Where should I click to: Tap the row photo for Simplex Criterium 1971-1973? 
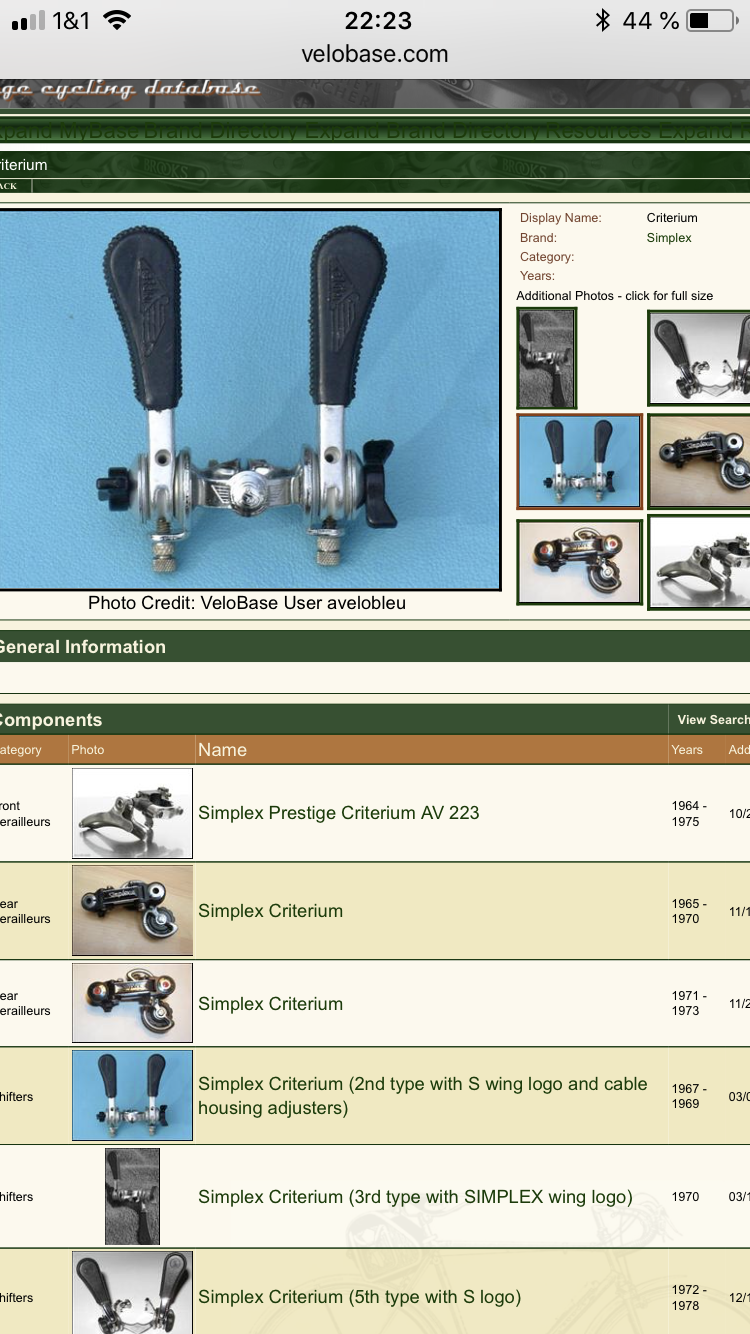132,1003
